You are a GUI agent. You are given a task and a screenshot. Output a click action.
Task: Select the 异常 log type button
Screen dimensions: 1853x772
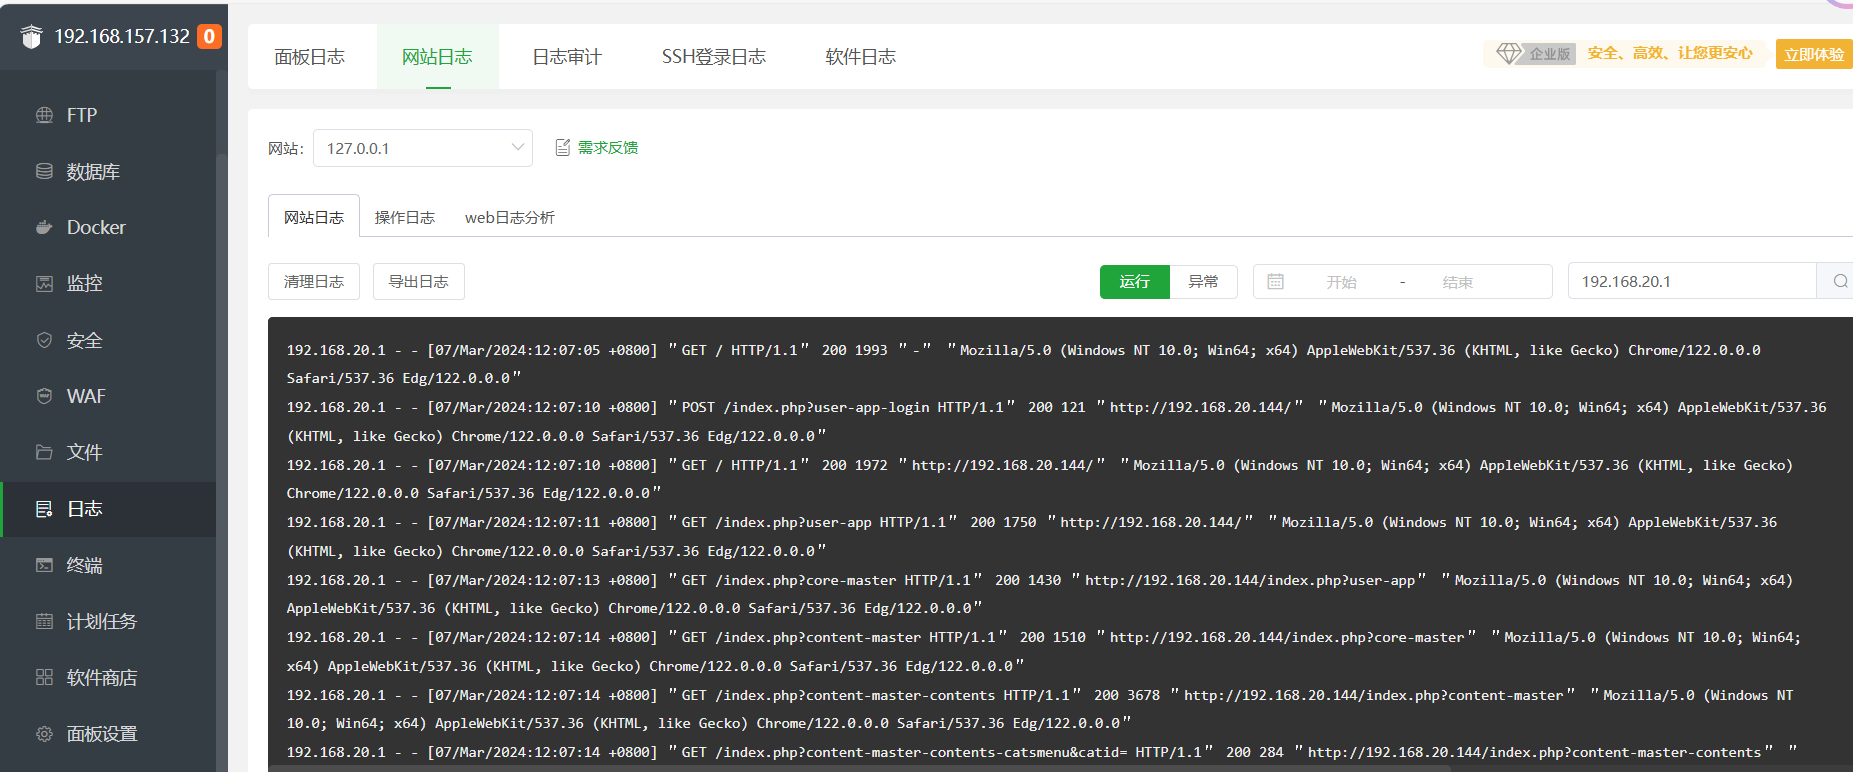pos(1203,282)
